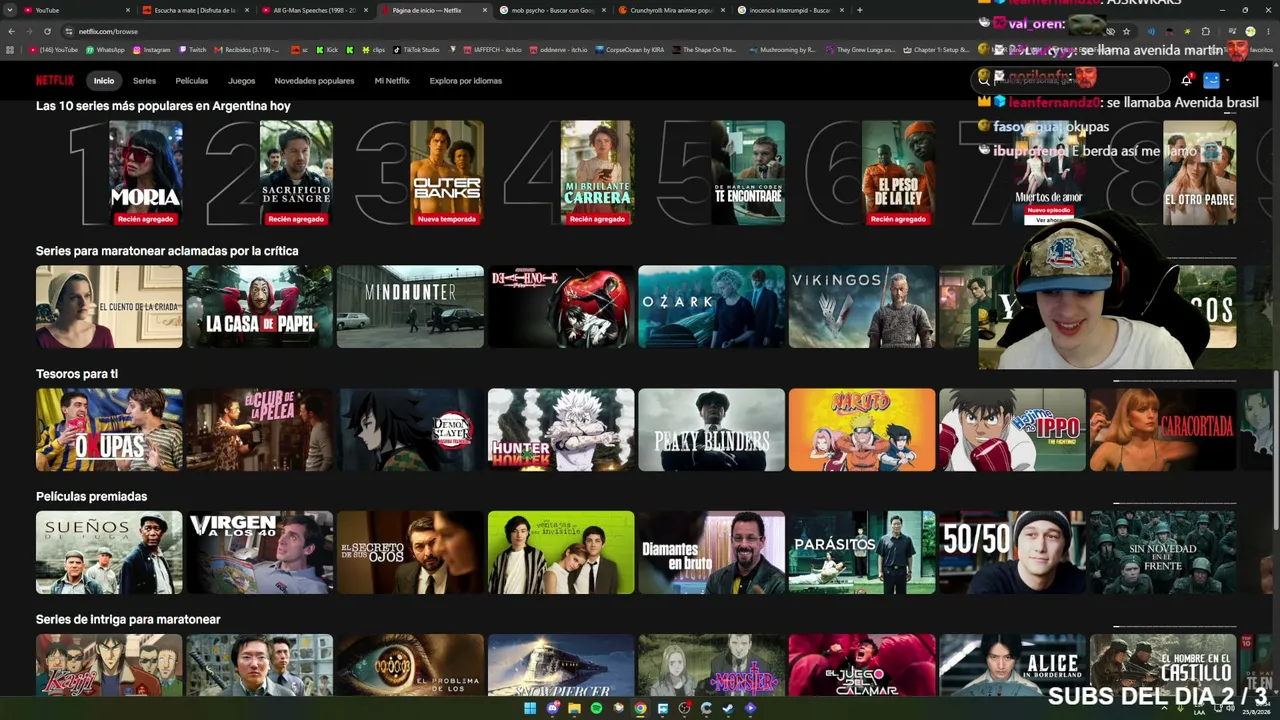Open the WhatsApp bookmark

[x=105, y=50]
